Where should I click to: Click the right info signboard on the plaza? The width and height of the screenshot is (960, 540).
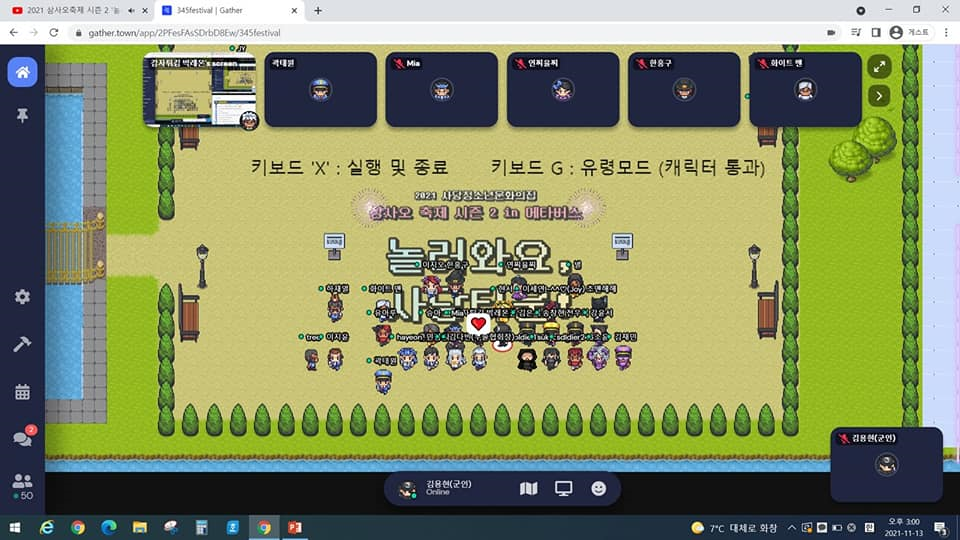pos(622,246)
